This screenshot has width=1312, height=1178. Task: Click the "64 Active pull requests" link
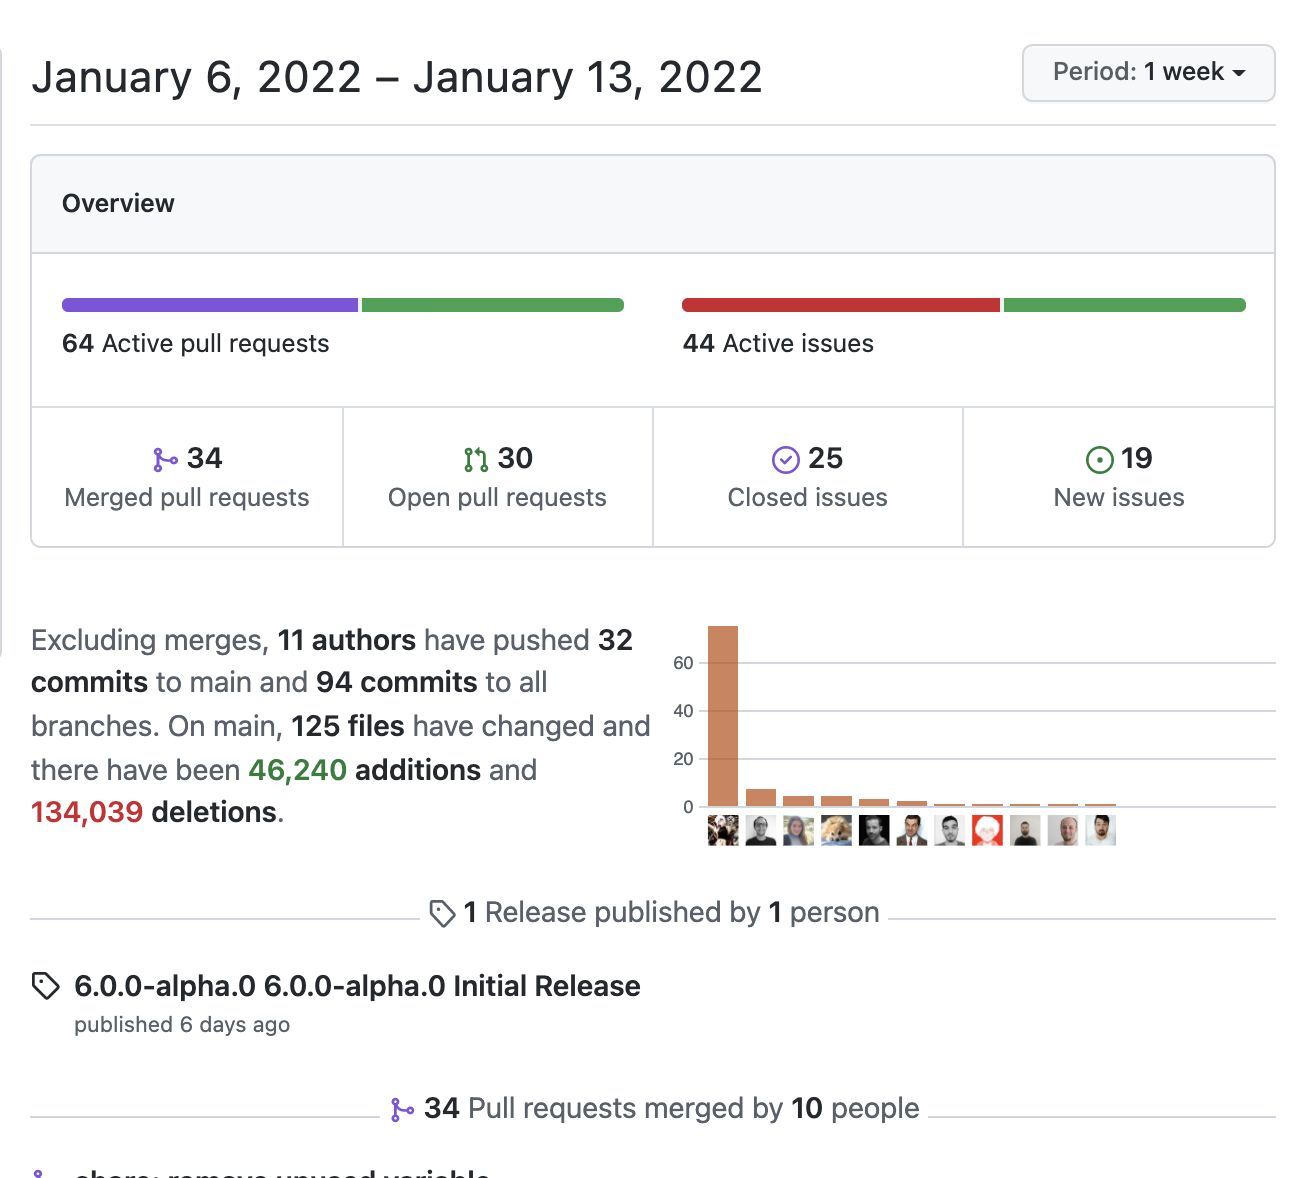coord(196,343)
